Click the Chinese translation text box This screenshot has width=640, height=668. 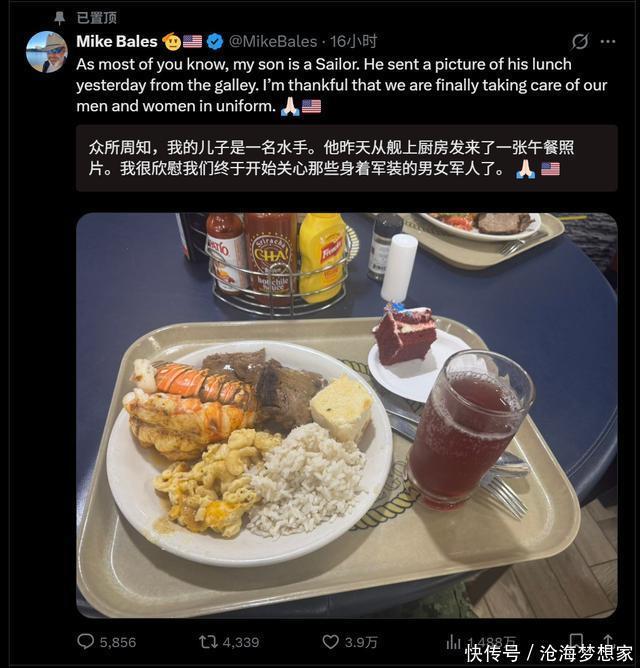coord(347,158)
